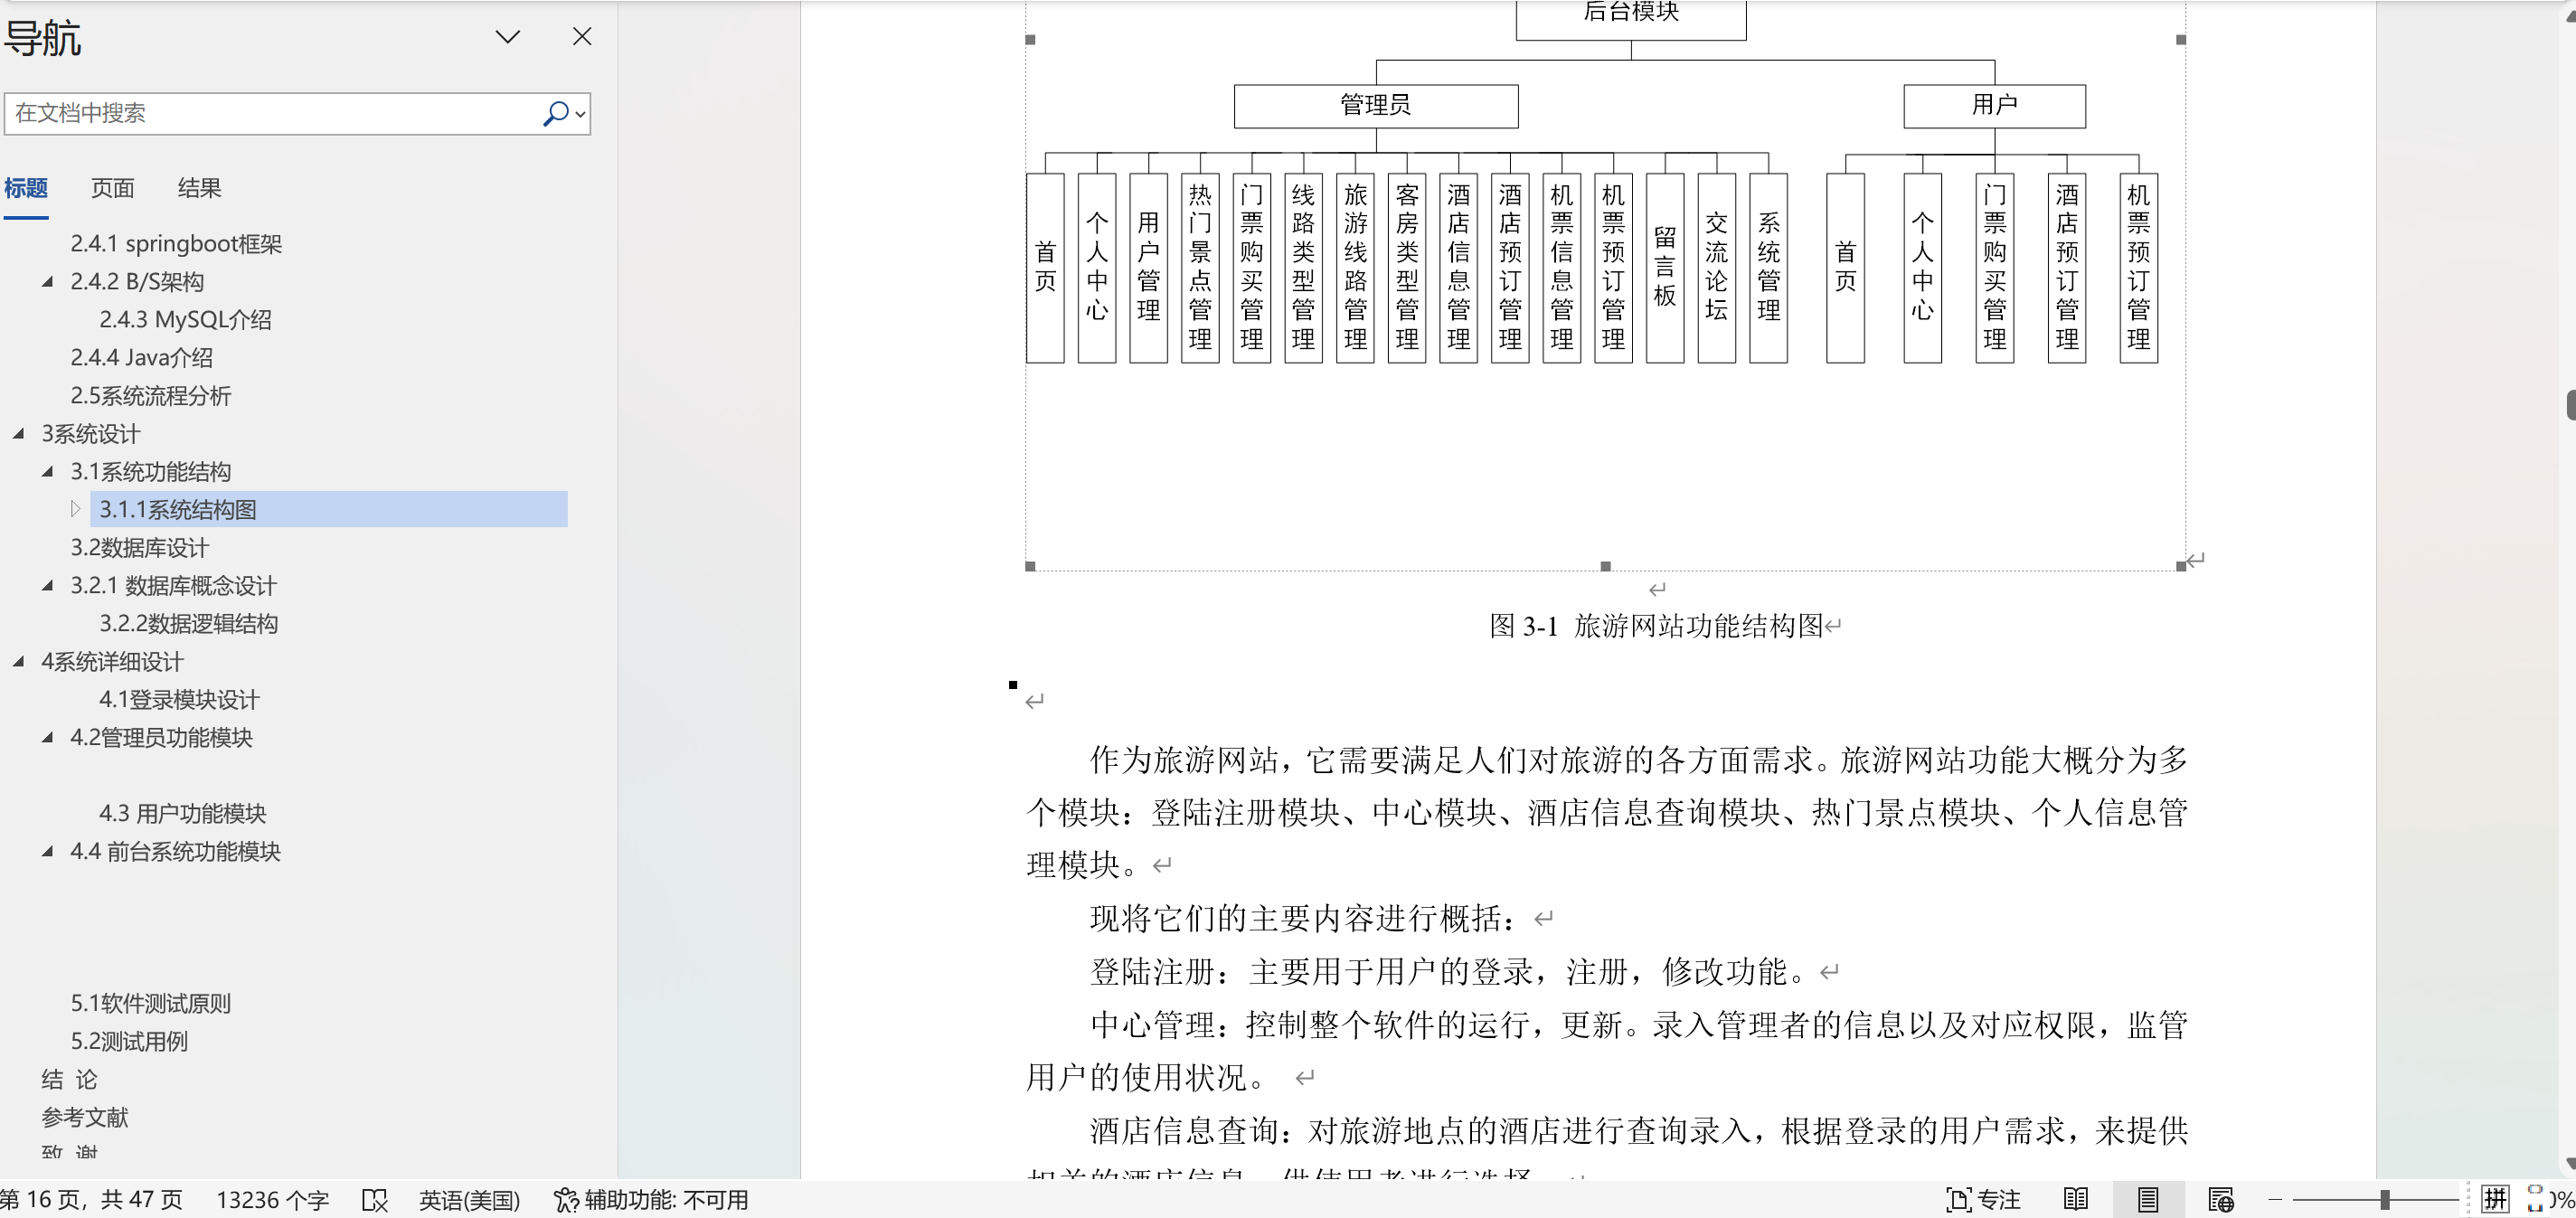
Task: Jump to heading 2.4.3 MySQL介绍
Action: 185,320
